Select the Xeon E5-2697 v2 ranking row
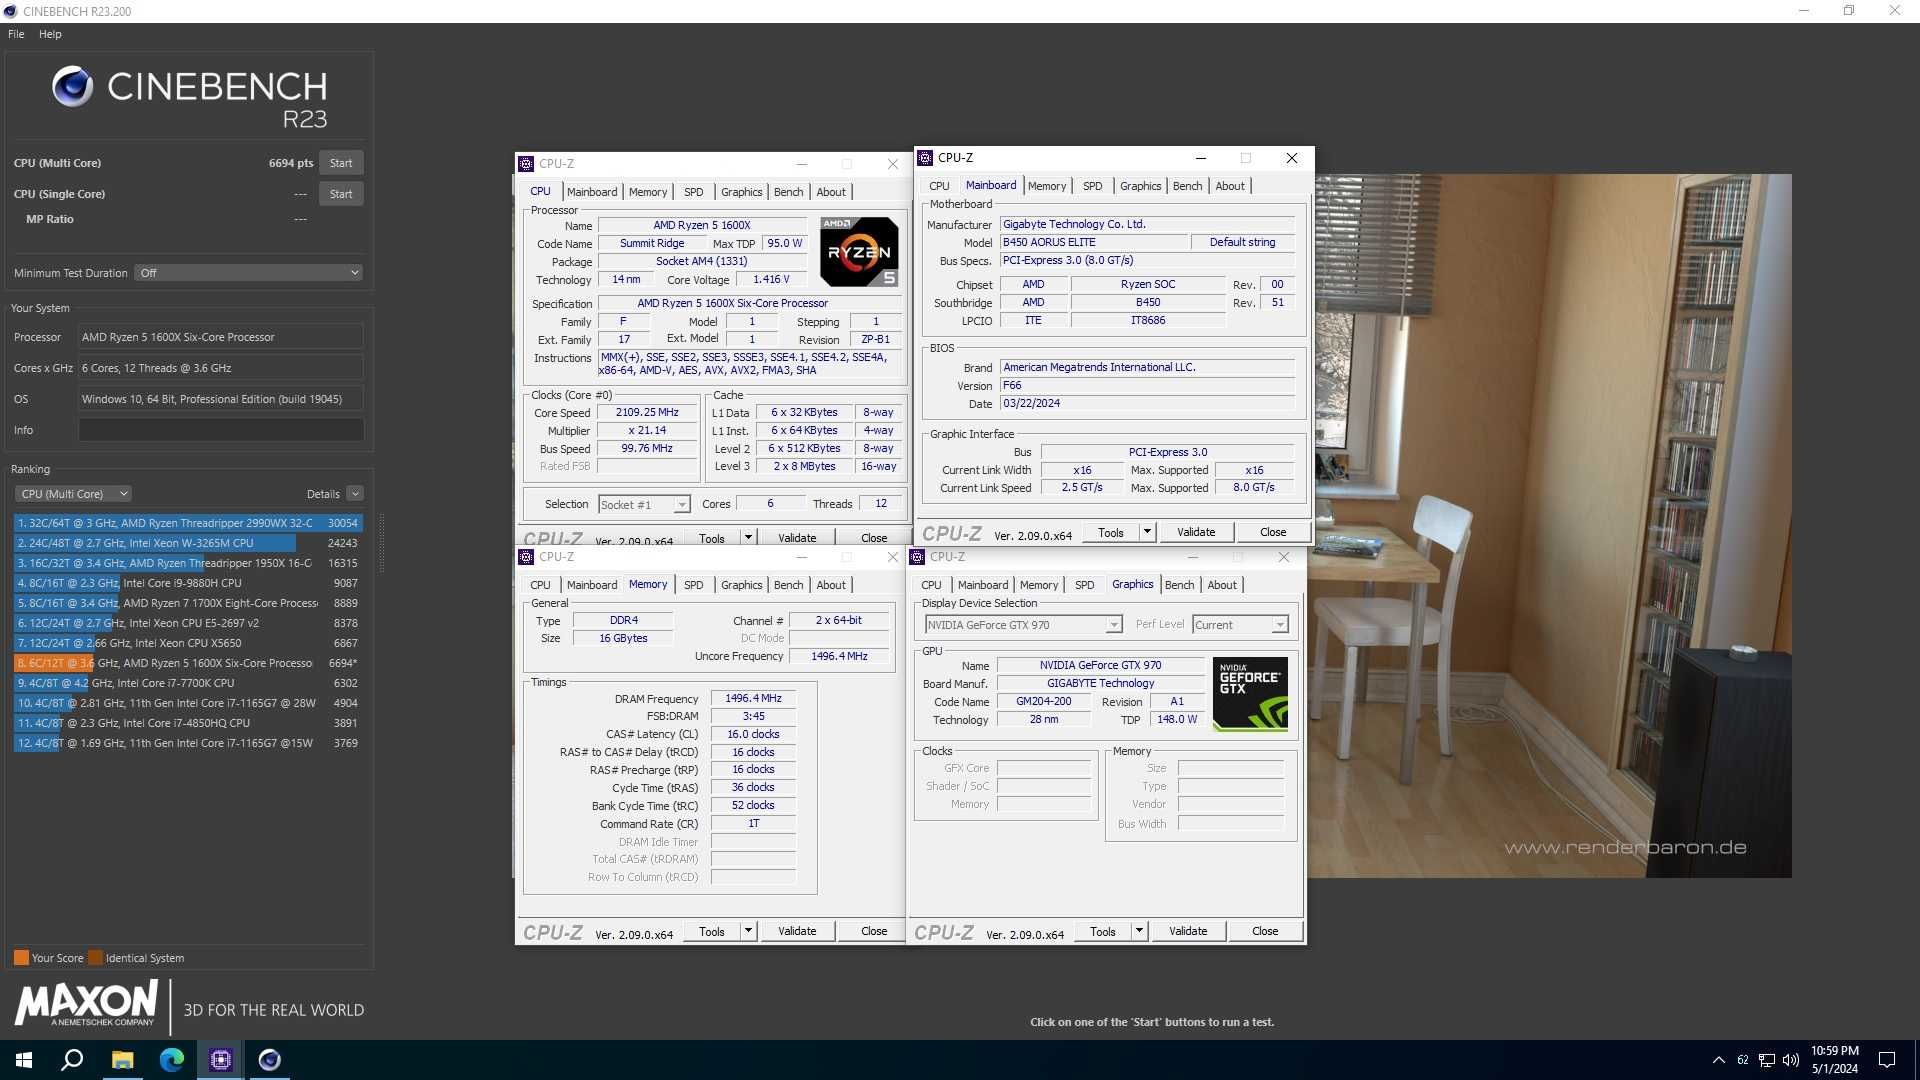 pos(188,623)
